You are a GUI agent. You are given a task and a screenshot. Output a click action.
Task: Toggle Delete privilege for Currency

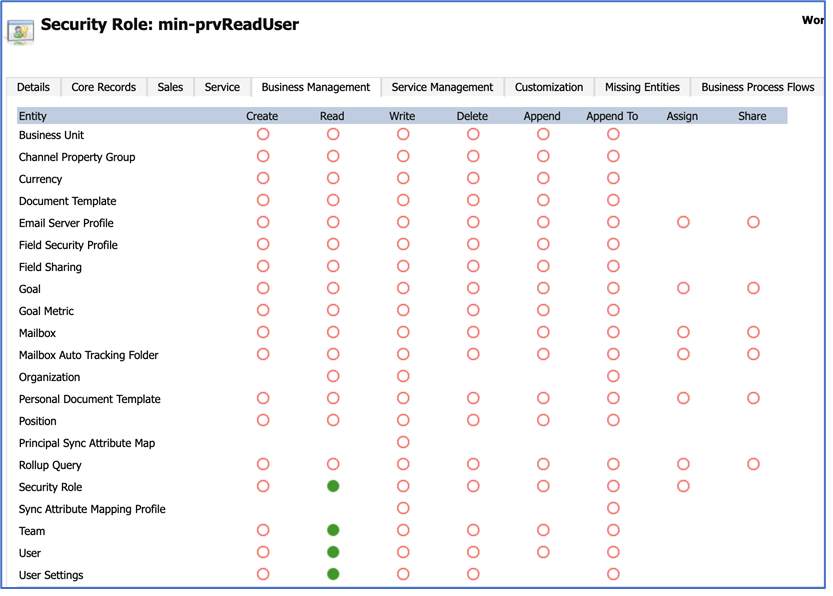click(473, 178)
